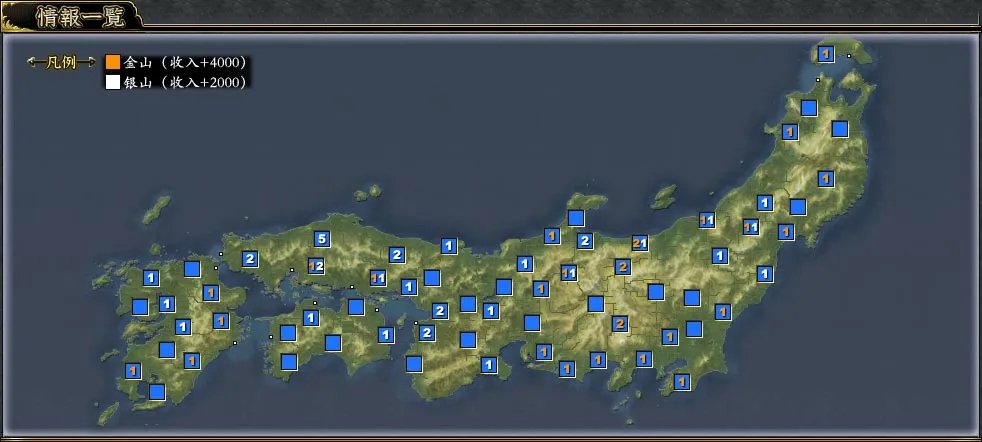Click the orange 金山 legend swatch
Image resolution: width=982 pixels, height=442 pixels.
click(x=113, y=63)
